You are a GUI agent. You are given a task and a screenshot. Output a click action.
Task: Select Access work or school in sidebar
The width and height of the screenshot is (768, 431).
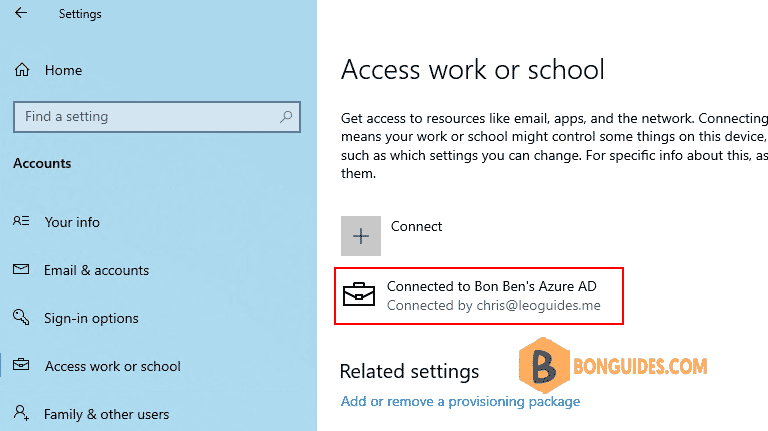tap(113, 366)
